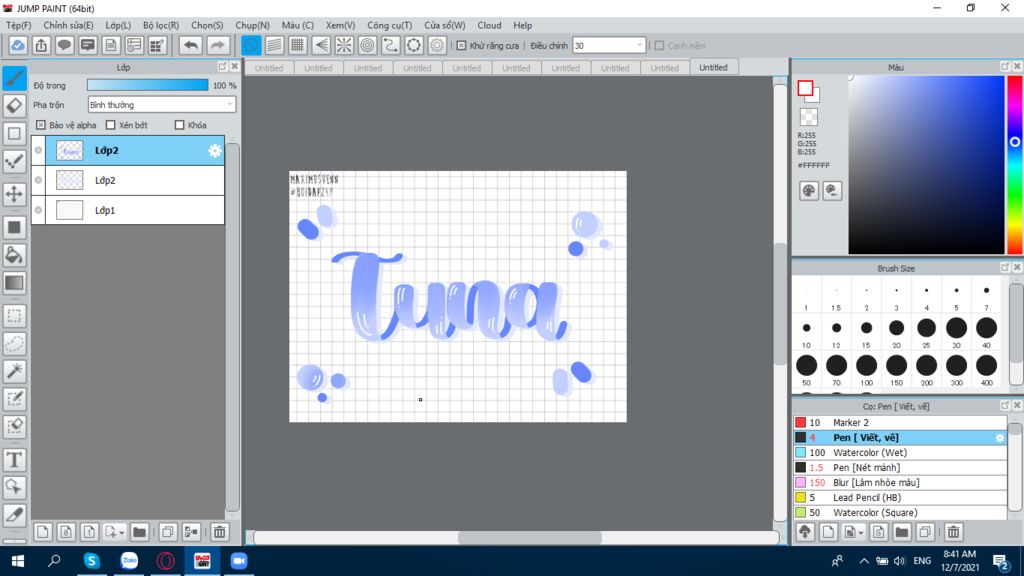The image size is (1024, 576).
Task: Choose brush size 50 circle
Action: coord(807,366)
